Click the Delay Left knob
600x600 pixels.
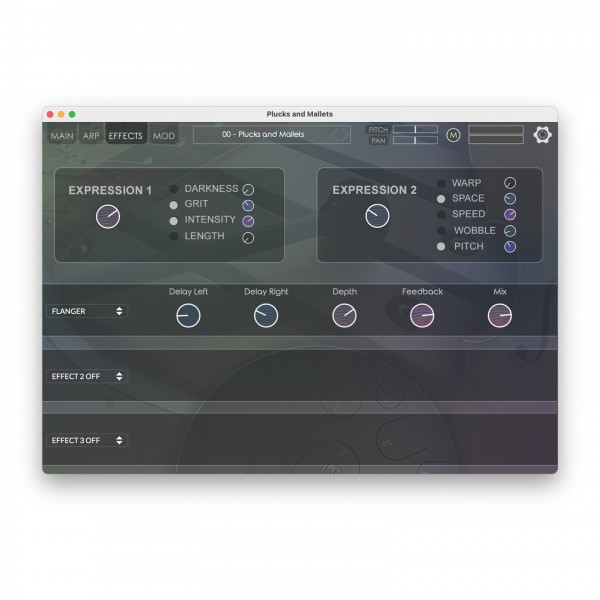pyautogui.click(x=188, y=316)
